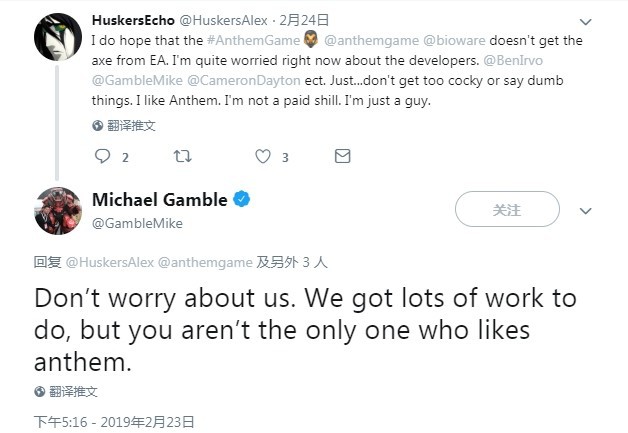Viewport: 628px width, 433px height.
Task: Retweet the HuskersEcho tweet
Action: pyautogui.click(x=182, y=157)
